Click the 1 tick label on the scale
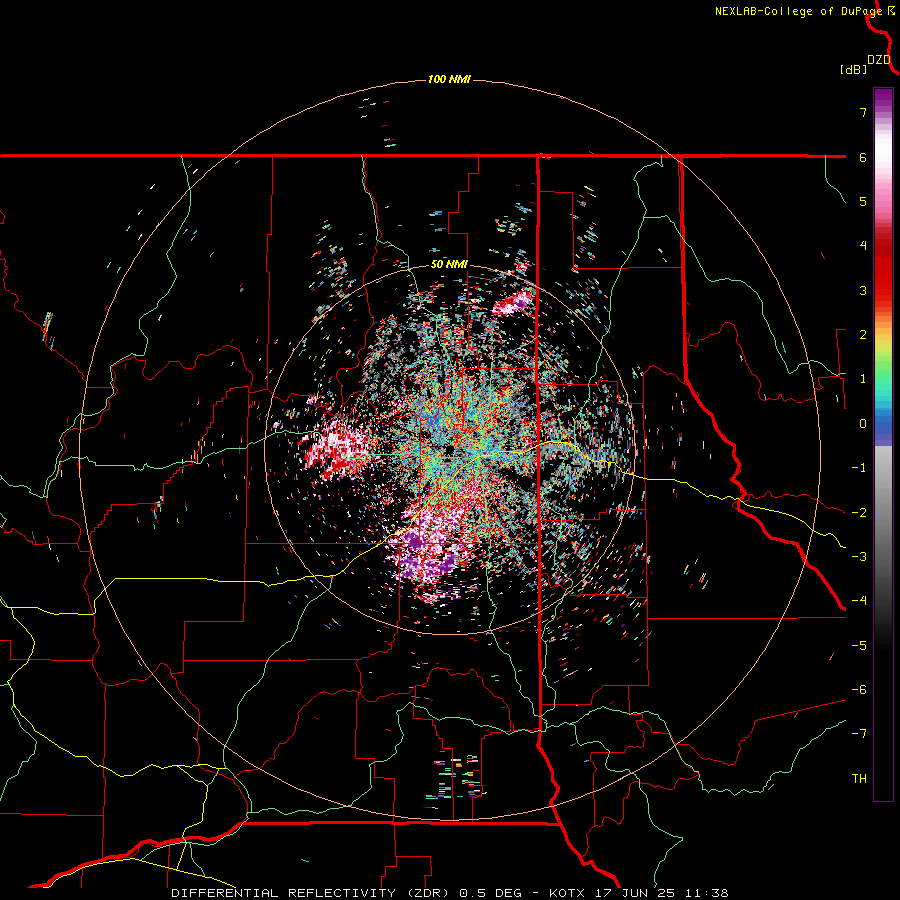Screen dimensions: 900x900 (863, 379)
